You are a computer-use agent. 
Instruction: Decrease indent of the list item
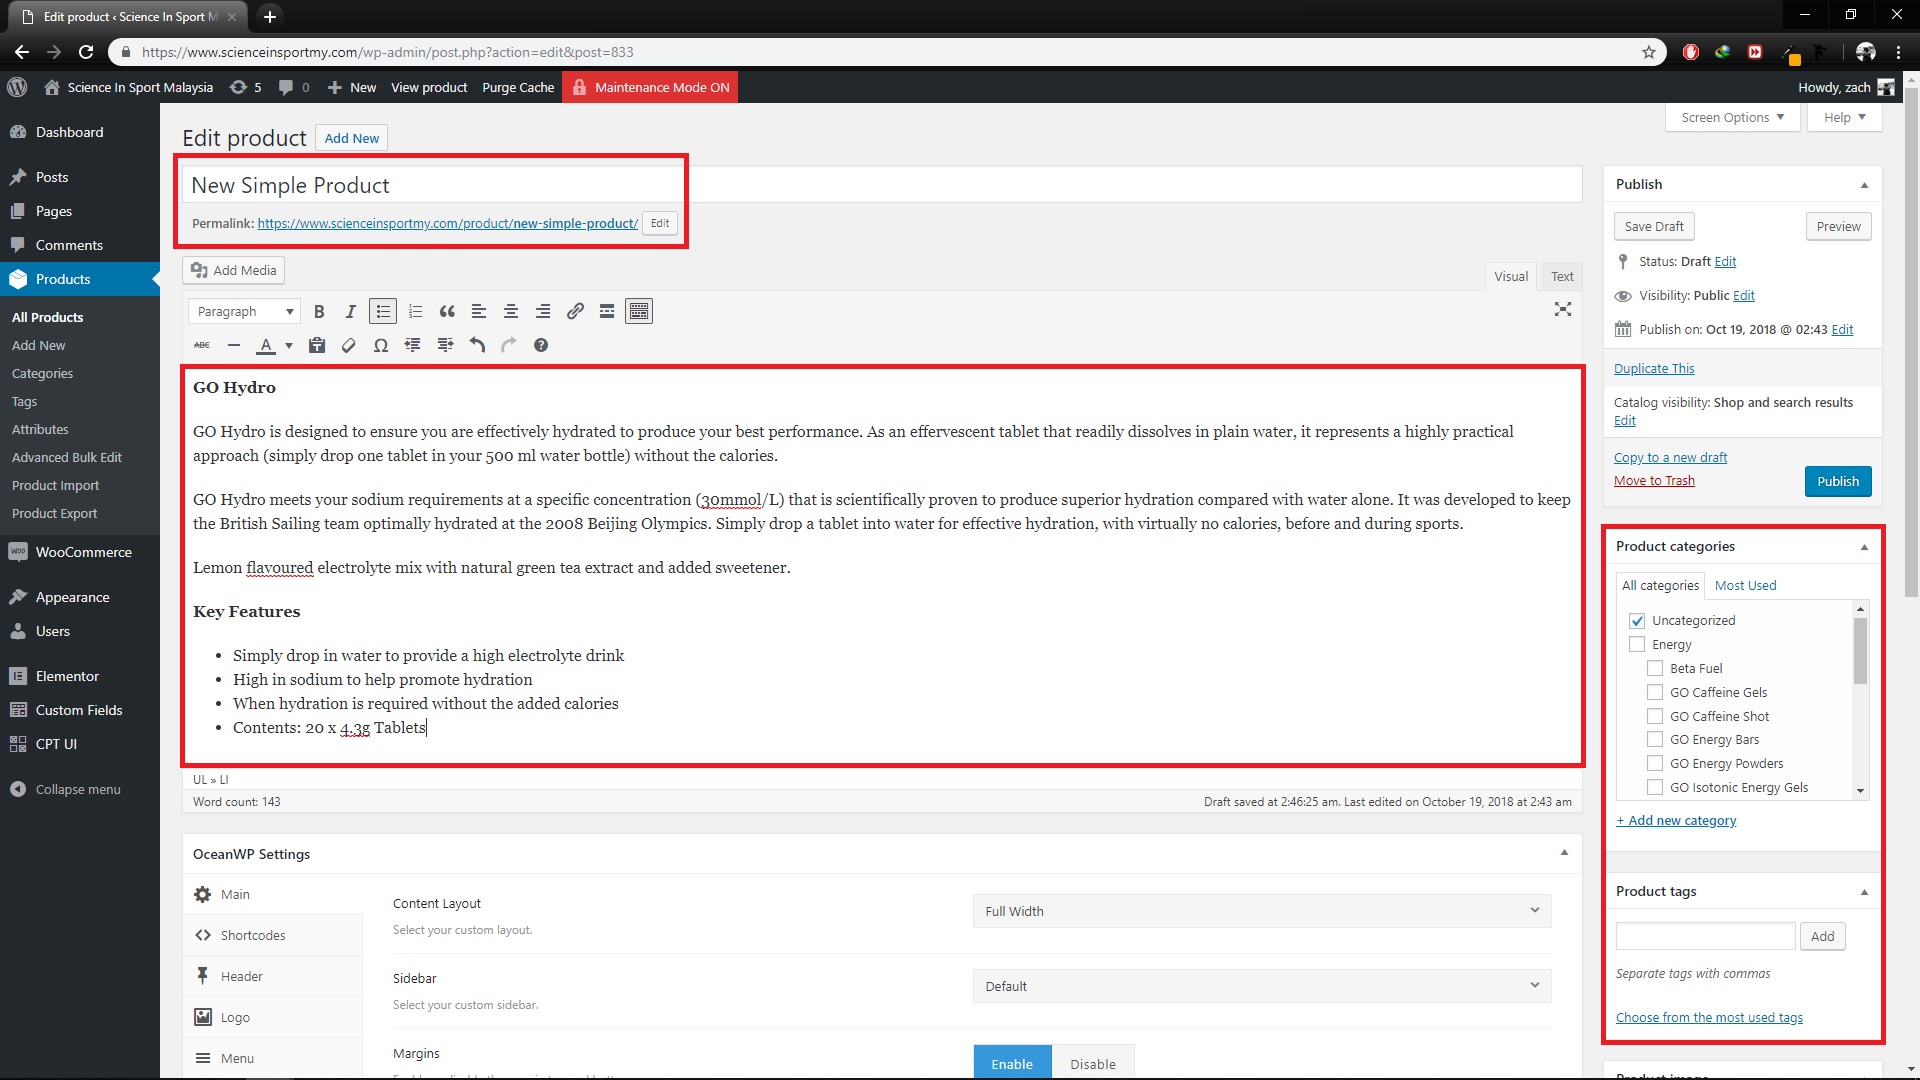[x=413, y=345]
